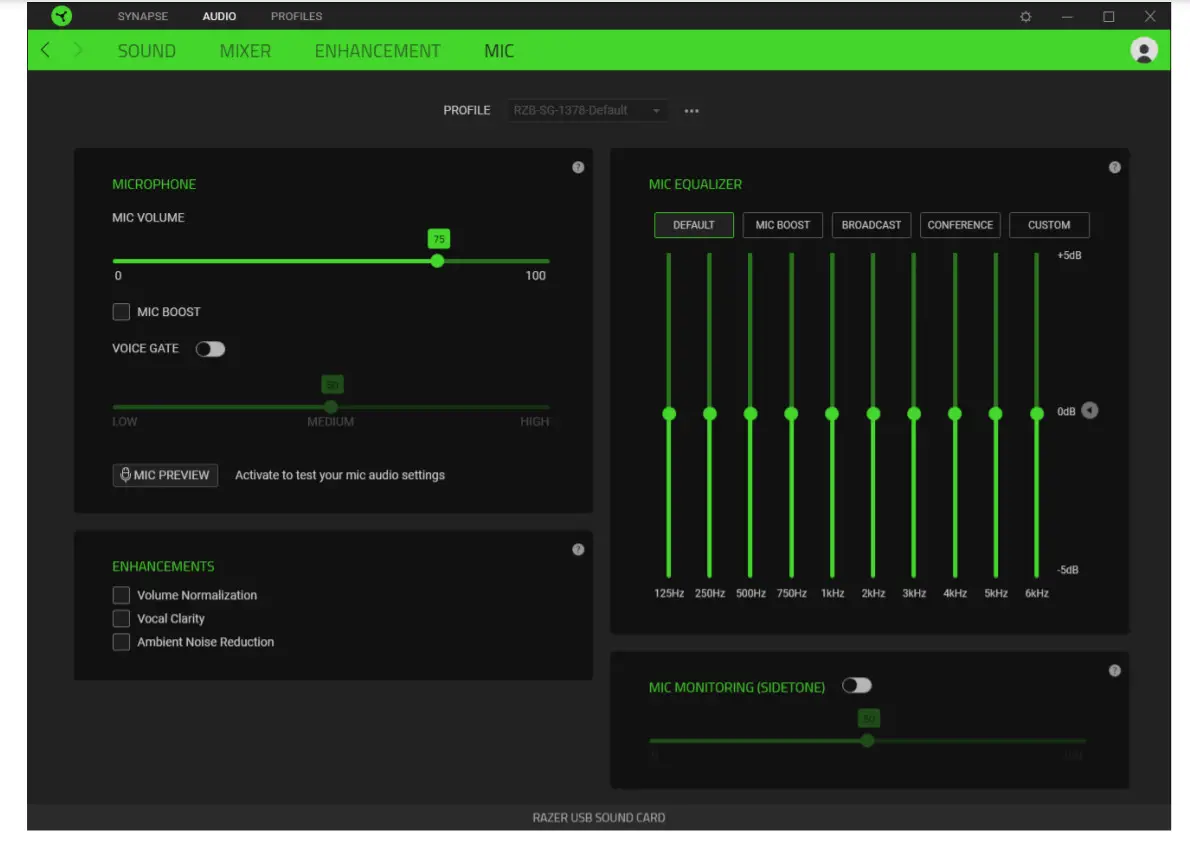Open Enhancements section help icon
Viewport: 1190px width, 841px height.
coord(578,549)
